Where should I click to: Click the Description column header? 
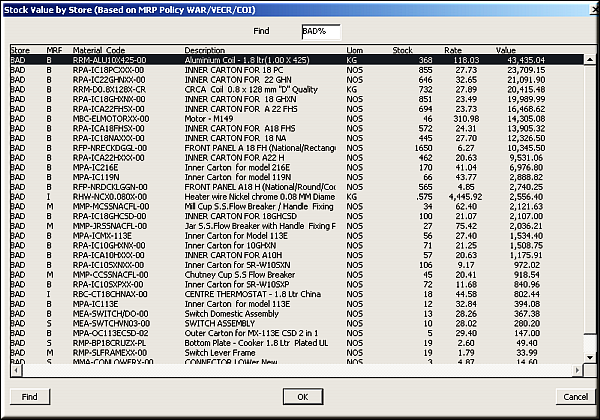(205, 50)
